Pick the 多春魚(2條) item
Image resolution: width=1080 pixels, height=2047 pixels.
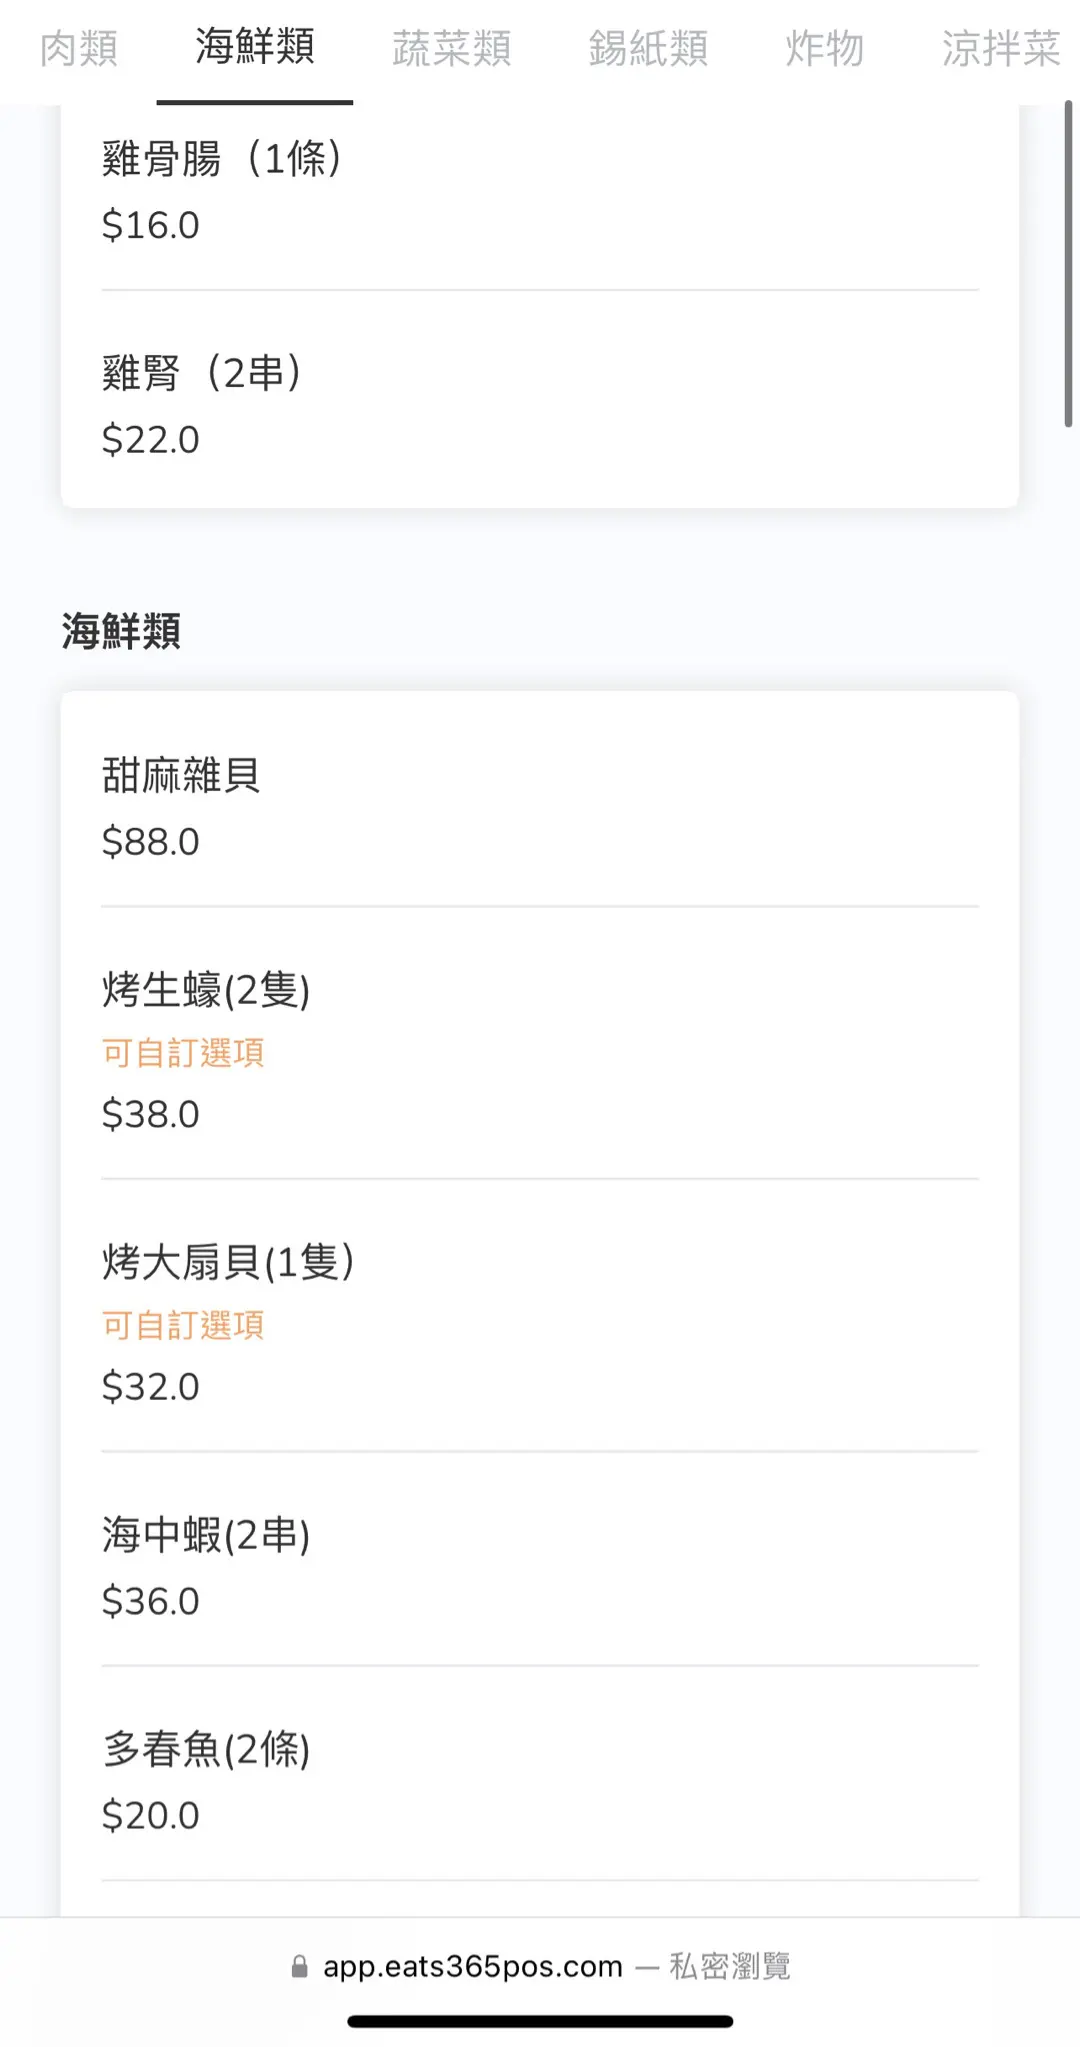[x=539, y=1780]
